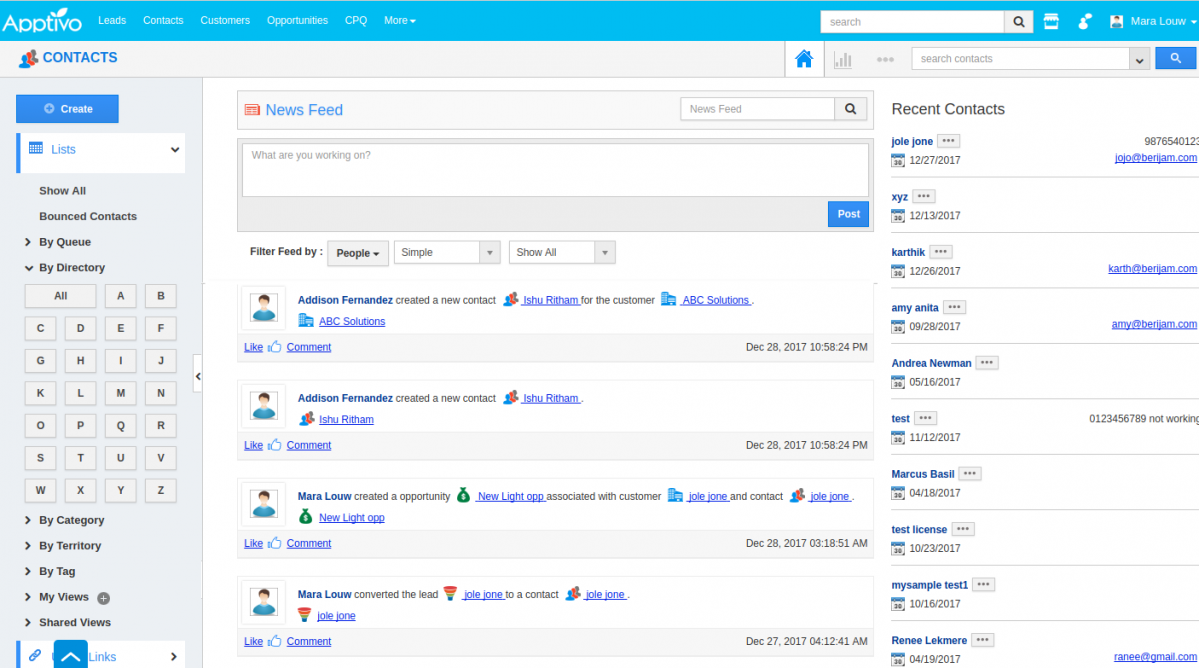Click the News Feed search field
Screen dimensions: 1199x668
click(758, 109)
